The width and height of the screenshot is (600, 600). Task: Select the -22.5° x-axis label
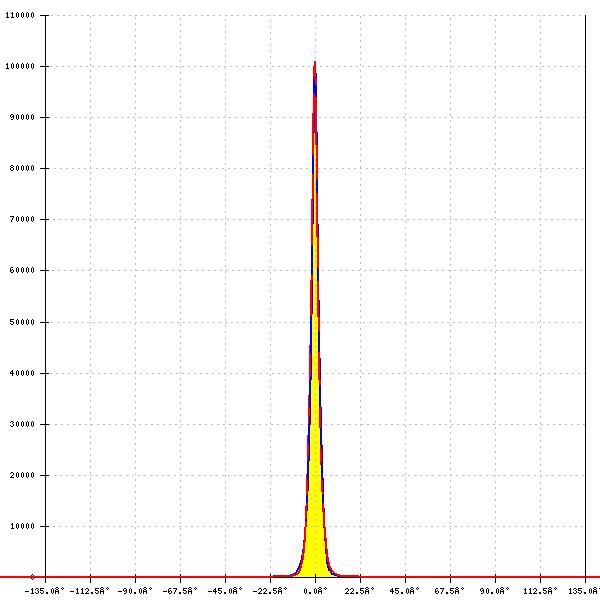(270, 591)
